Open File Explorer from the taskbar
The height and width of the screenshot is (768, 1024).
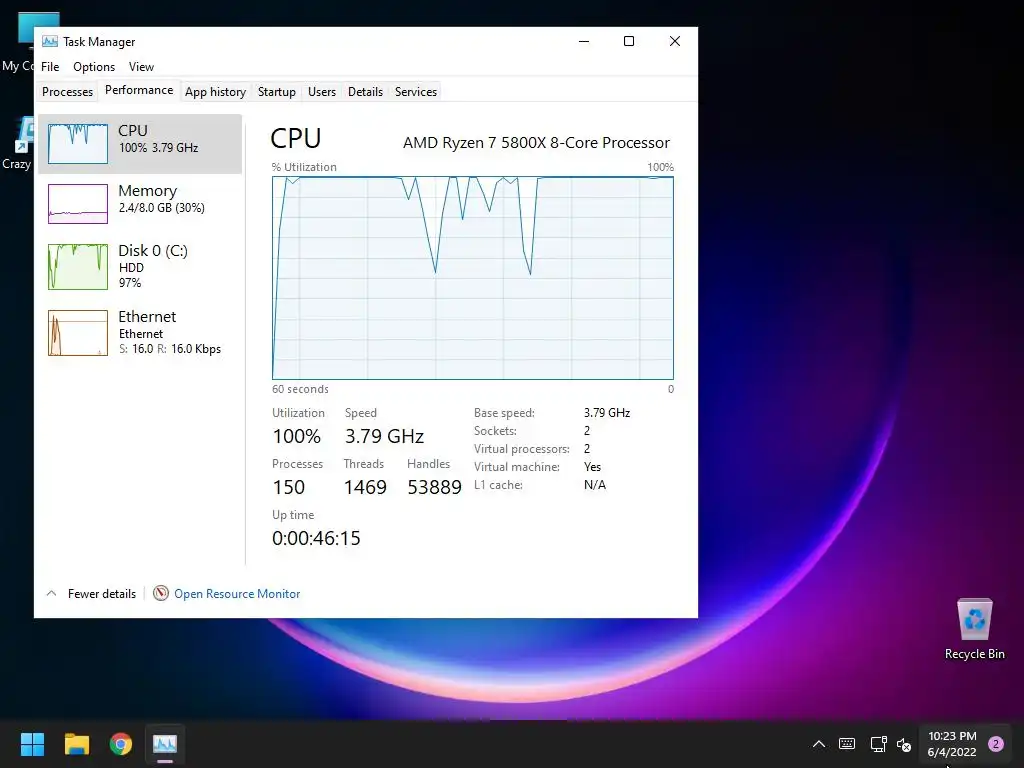[x=76, y=744]
